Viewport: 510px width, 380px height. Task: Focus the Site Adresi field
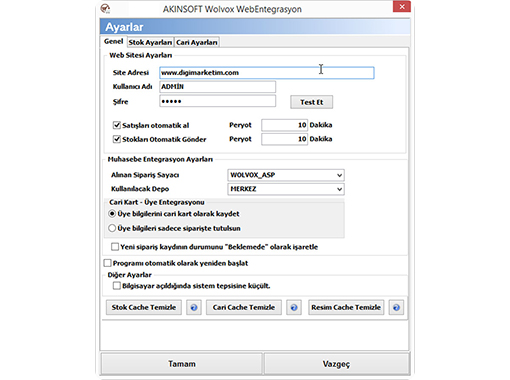coord(267,73)
